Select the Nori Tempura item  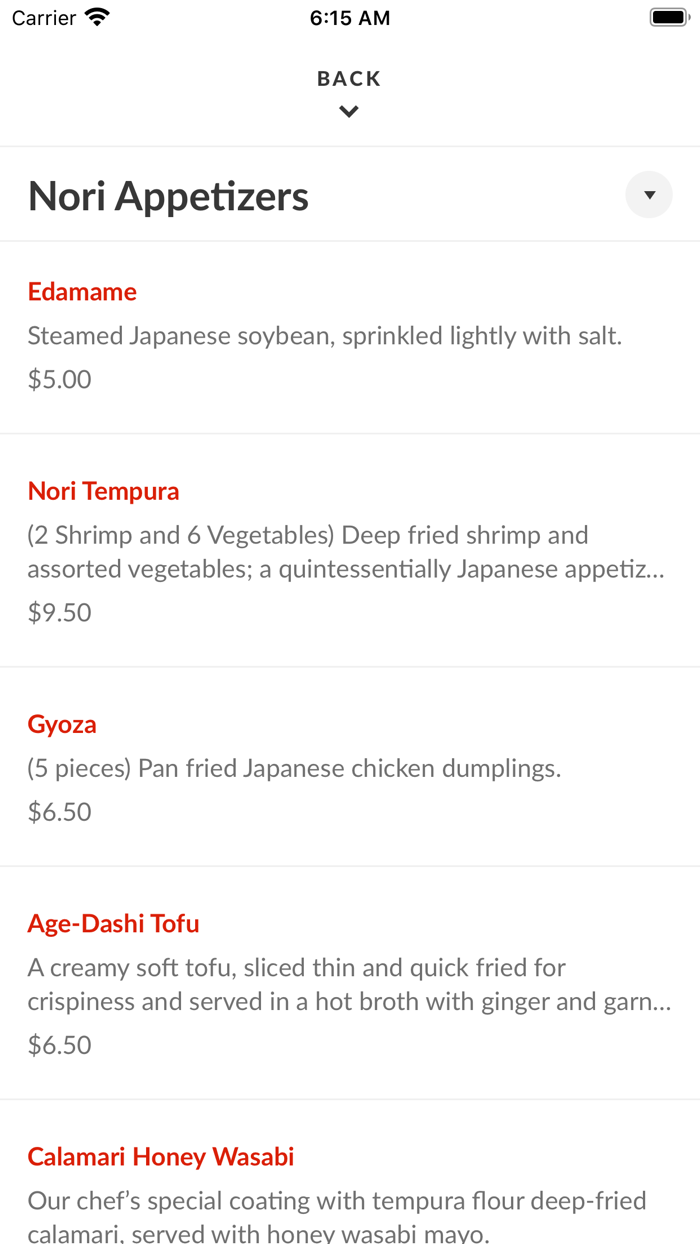click(103, 491)
